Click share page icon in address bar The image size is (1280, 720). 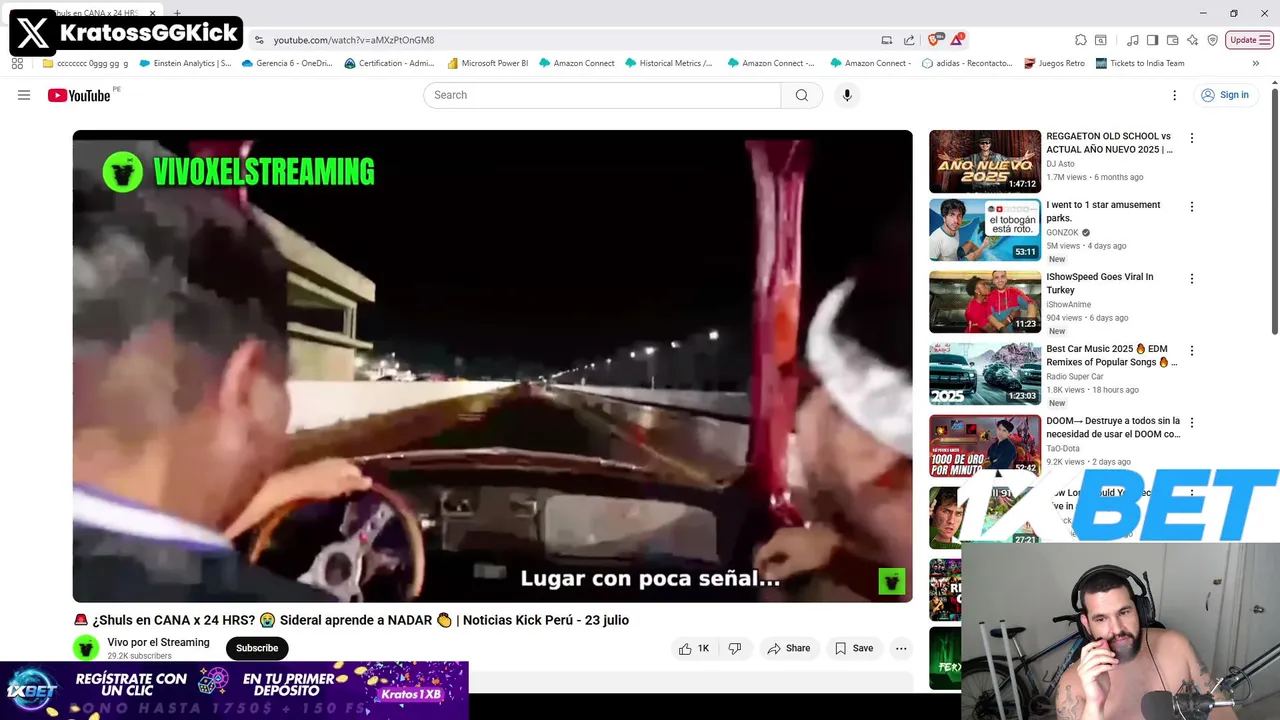(x=909, y=40)
